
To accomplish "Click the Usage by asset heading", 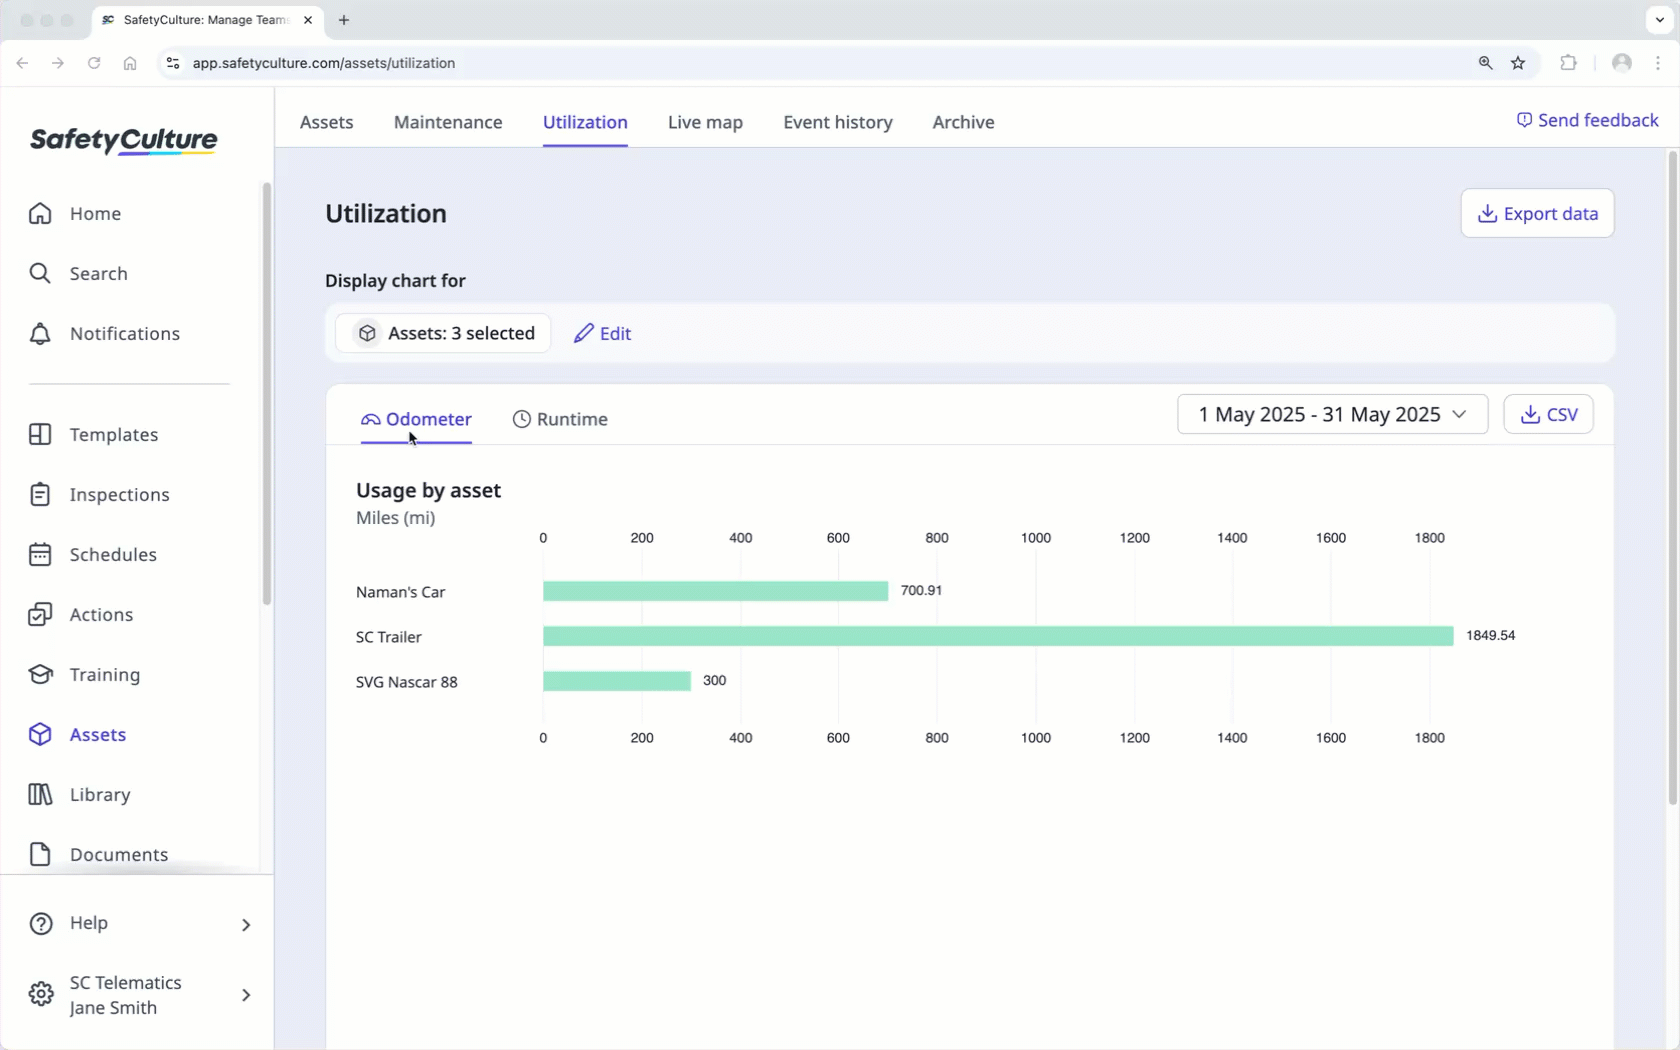I will [x=428, y=490].
